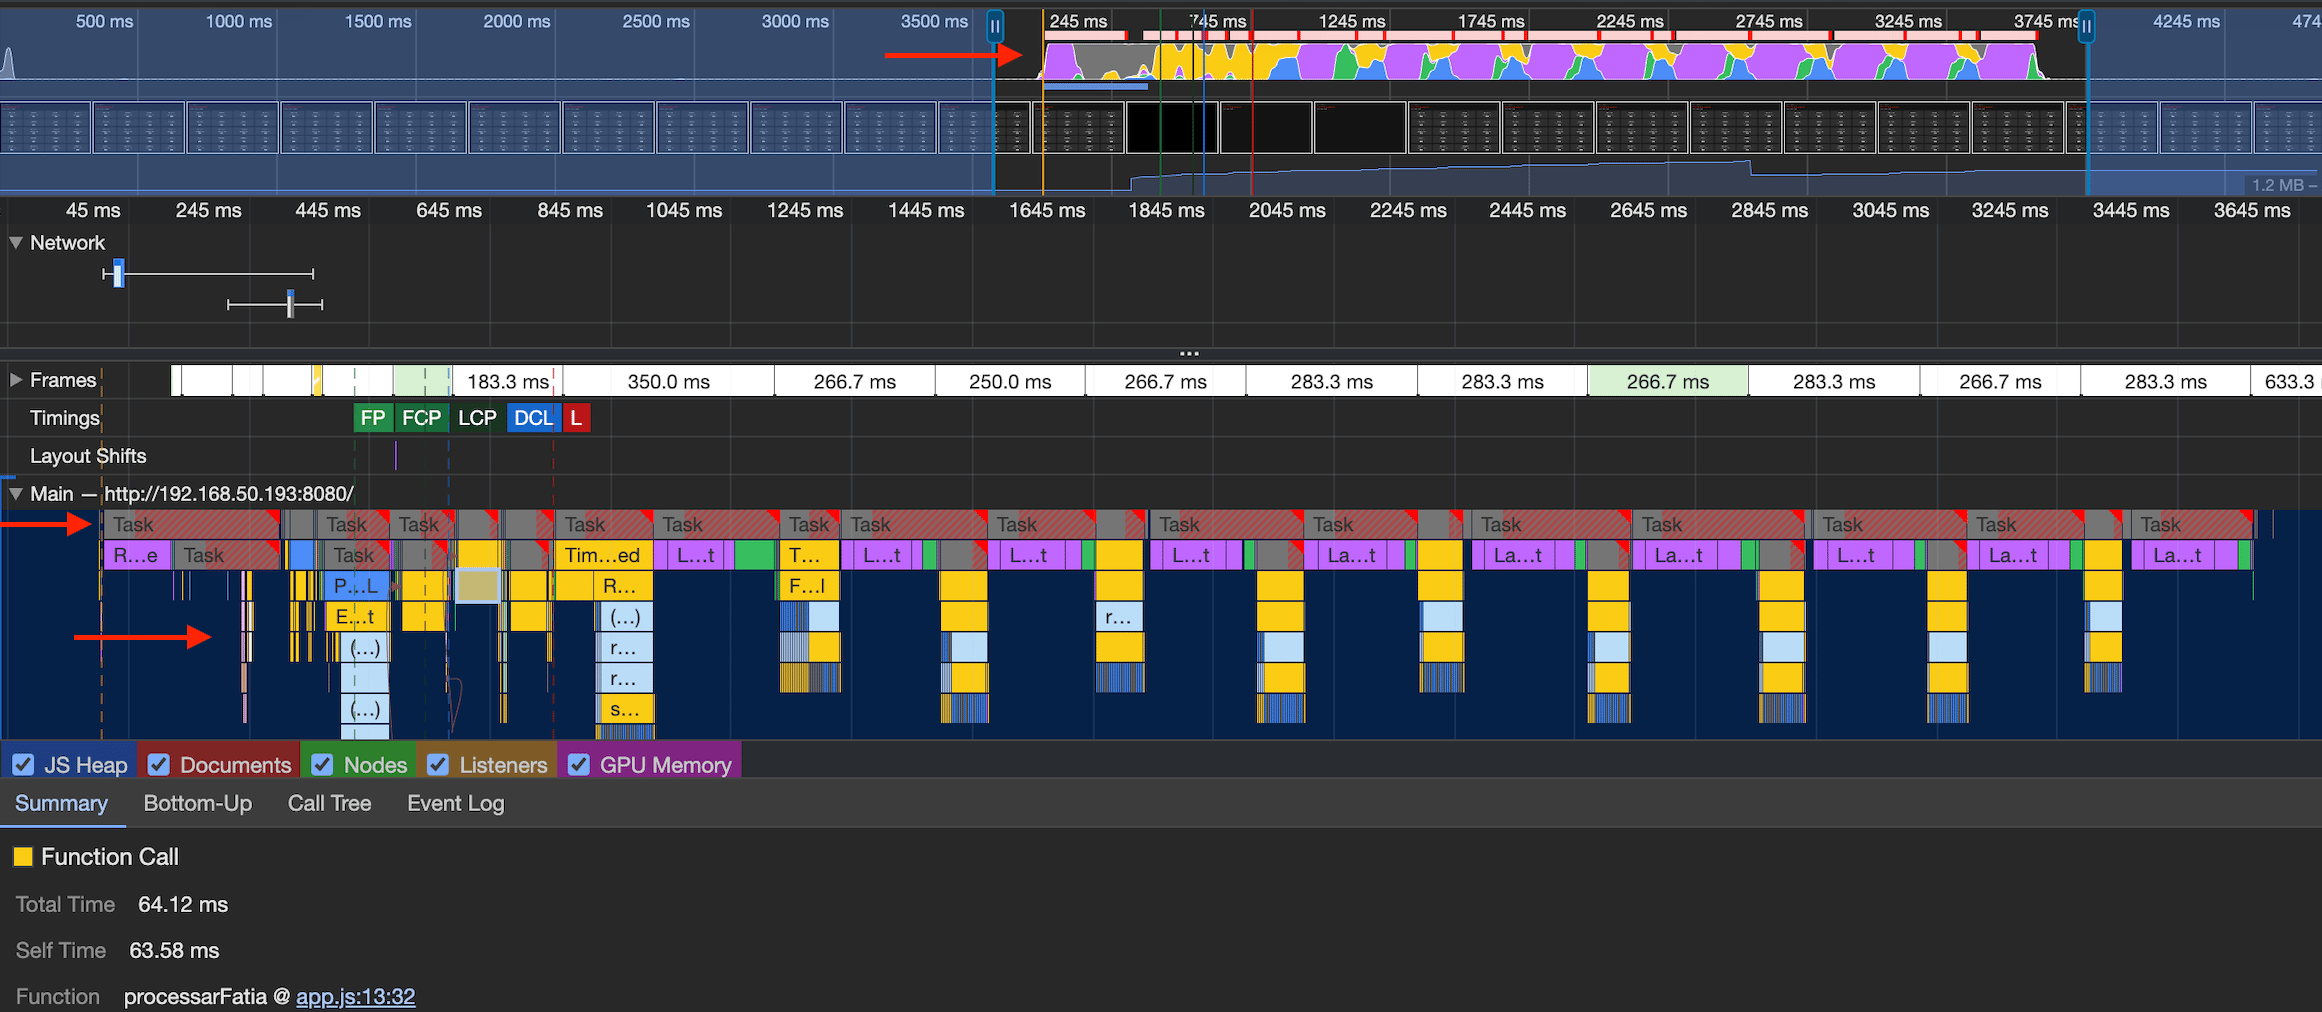Screen dimensions: 2322x1012
Task: Click the Self Time value 63.58 ms
Action: (x=174, y=951)
